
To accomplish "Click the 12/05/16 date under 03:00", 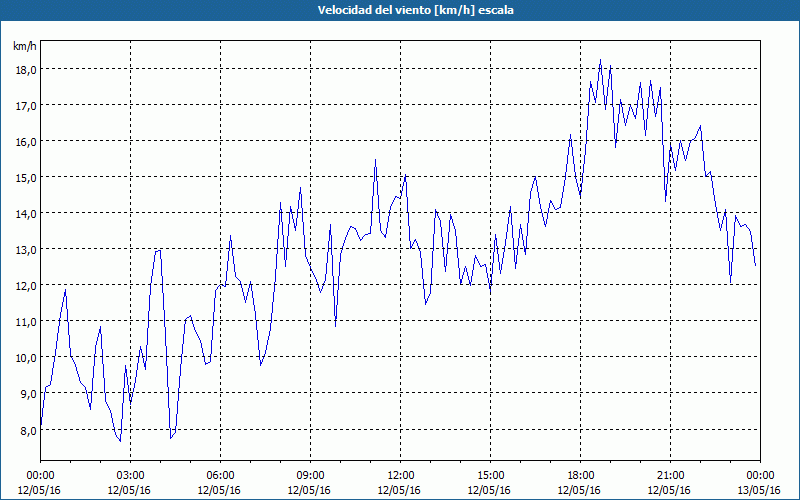I will coord(129,490).
